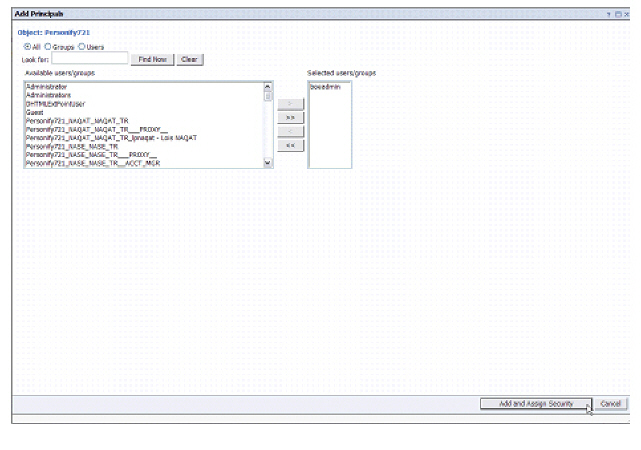Click the help question mark icon
Image resolution: width=641 pixels, height=450 pixels.
(608, 13)
